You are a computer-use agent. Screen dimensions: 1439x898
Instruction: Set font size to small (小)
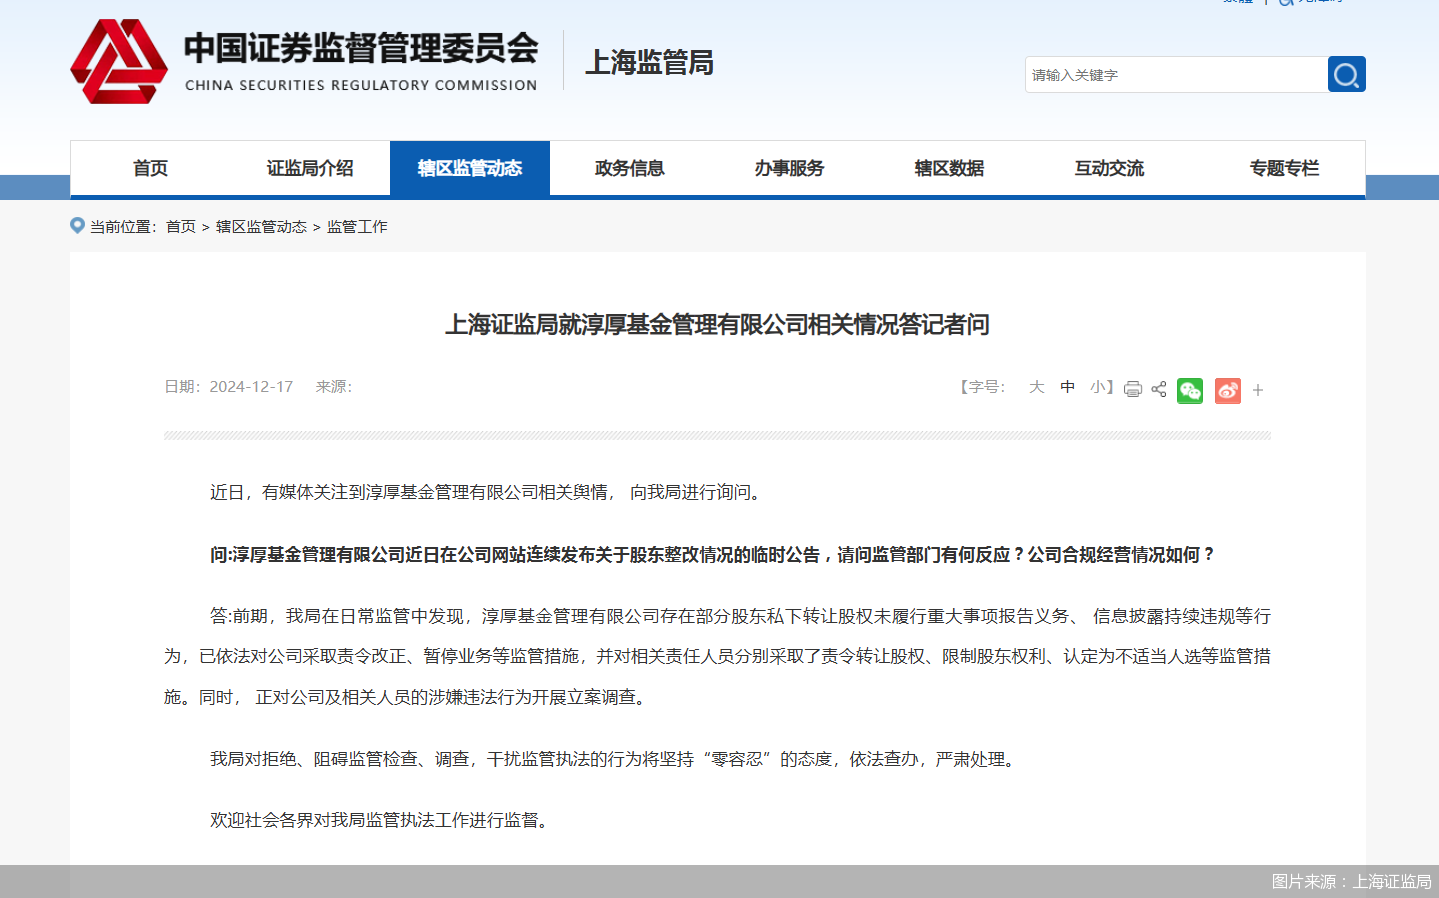point(1098,387)
